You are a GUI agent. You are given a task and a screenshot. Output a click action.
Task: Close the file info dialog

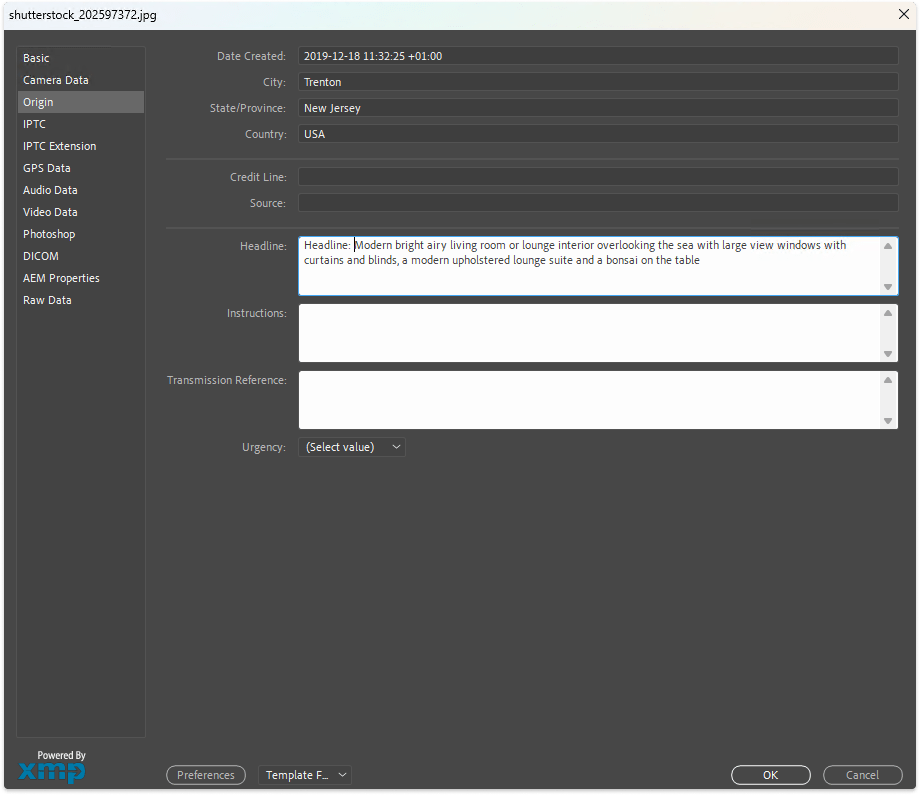point(903,14)
